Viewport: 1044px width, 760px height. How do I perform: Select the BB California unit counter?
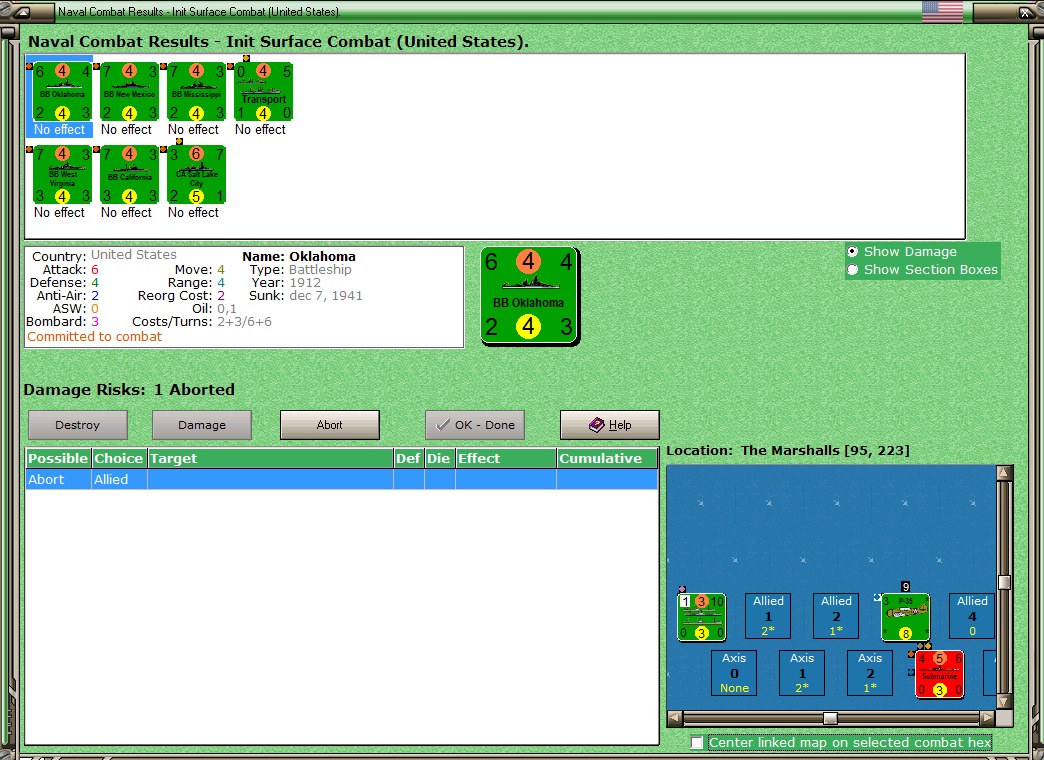pos(129,175)
